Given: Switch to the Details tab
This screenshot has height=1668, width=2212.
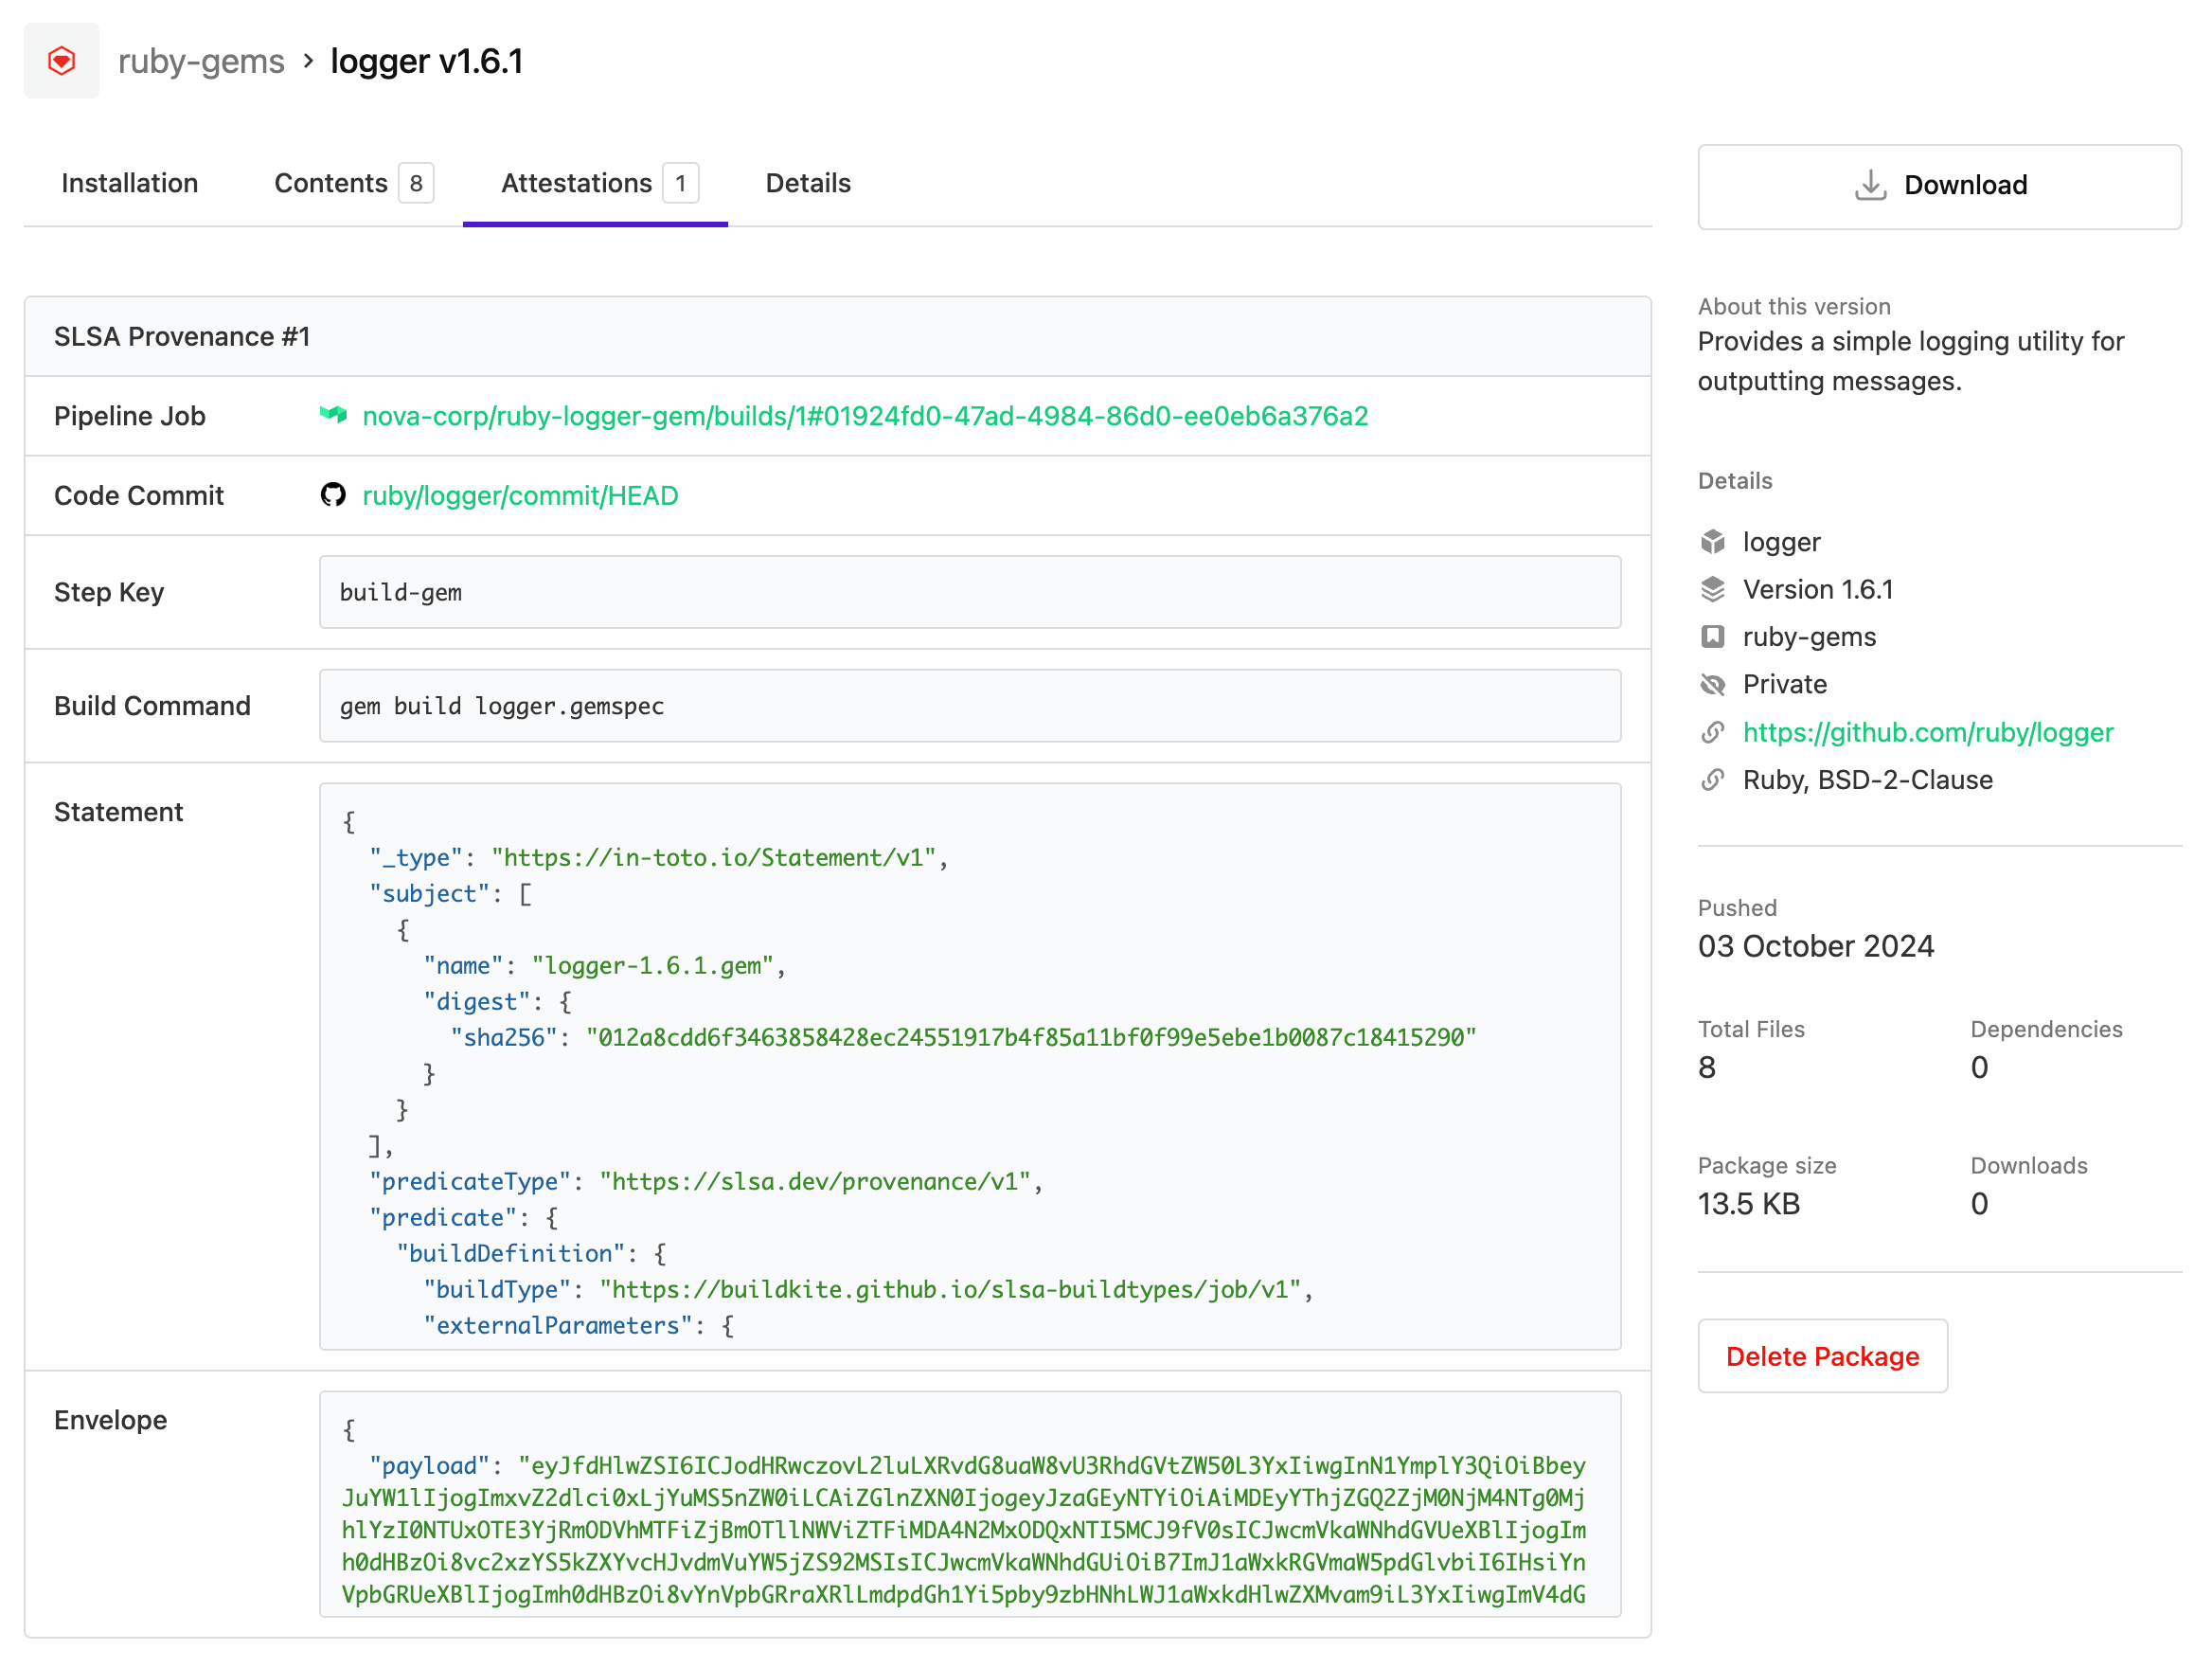Looking at the screenshot, I should (x=808, y=183).
